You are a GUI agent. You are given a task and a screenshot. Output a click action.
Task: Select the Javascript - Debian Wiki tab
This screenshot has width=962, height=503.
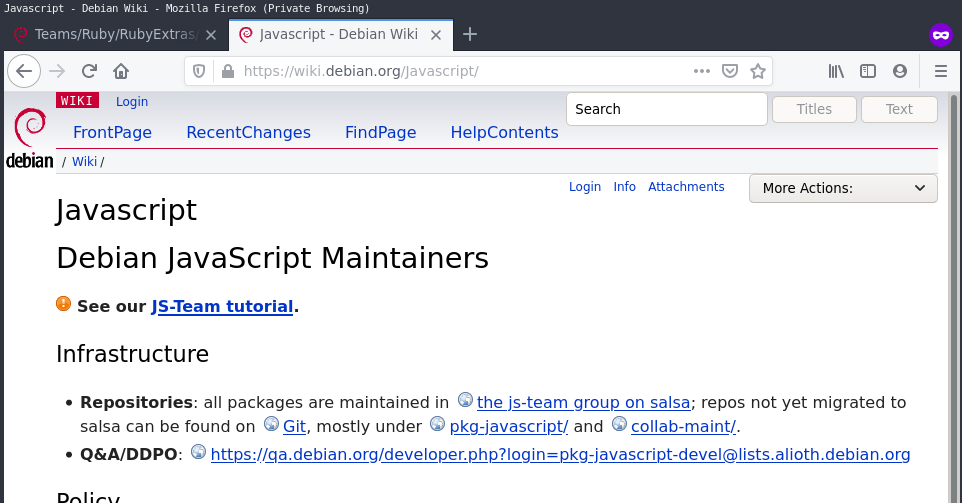[341, 34]
